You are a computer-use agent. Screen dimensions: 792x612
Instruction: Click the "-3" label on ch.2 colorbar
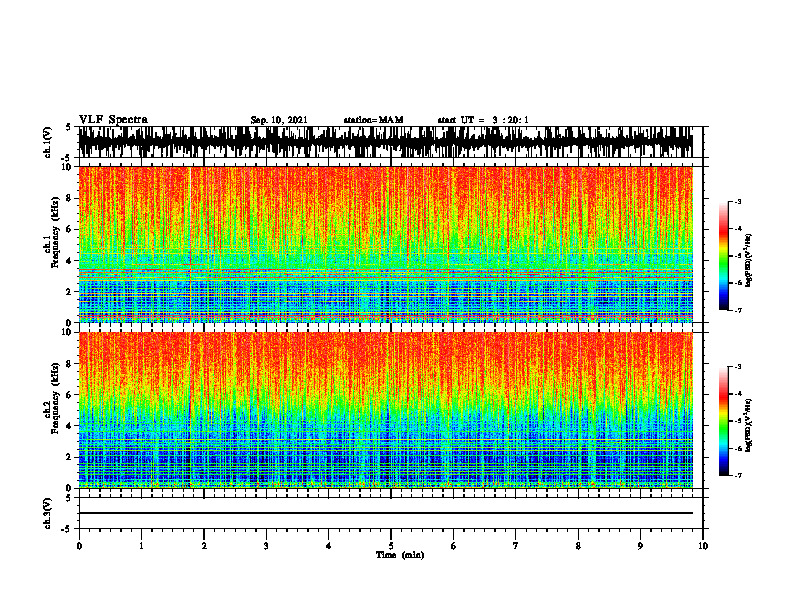738,367
